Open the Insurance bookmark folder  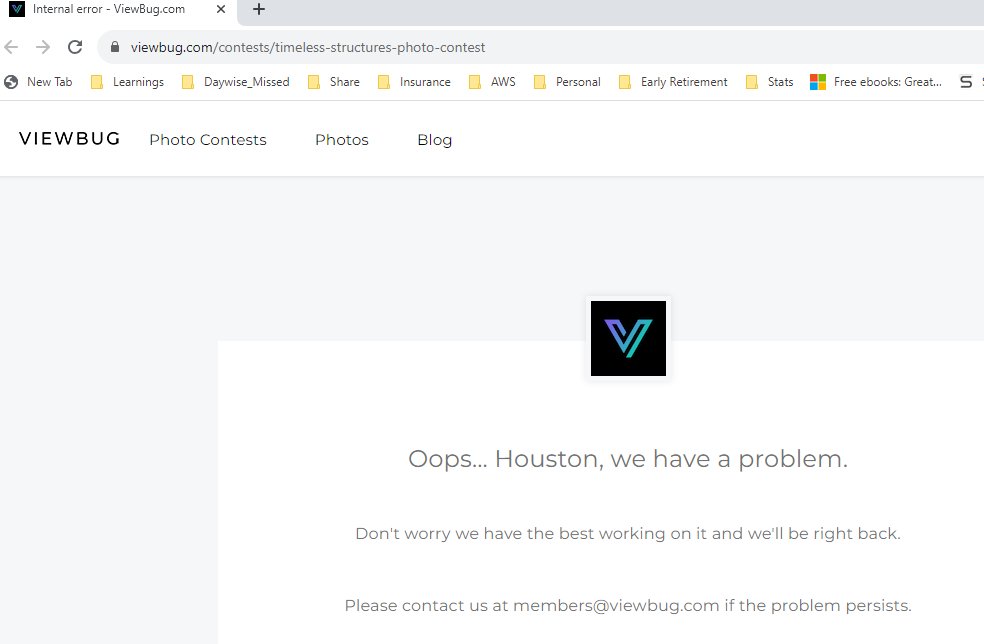[x=424, y=82]
